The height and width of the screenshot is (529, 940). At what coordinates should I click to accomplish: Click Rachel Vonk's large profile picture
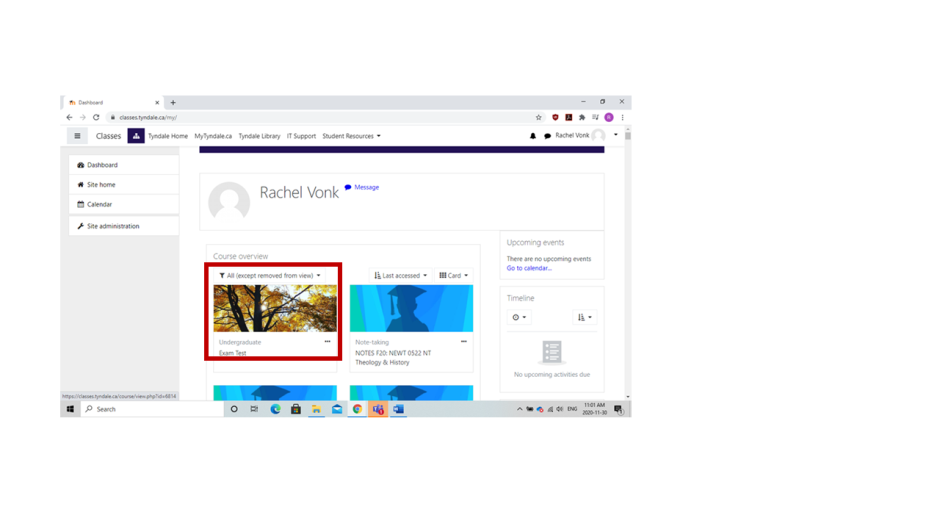pyautogui.click(x=229, y=202)
